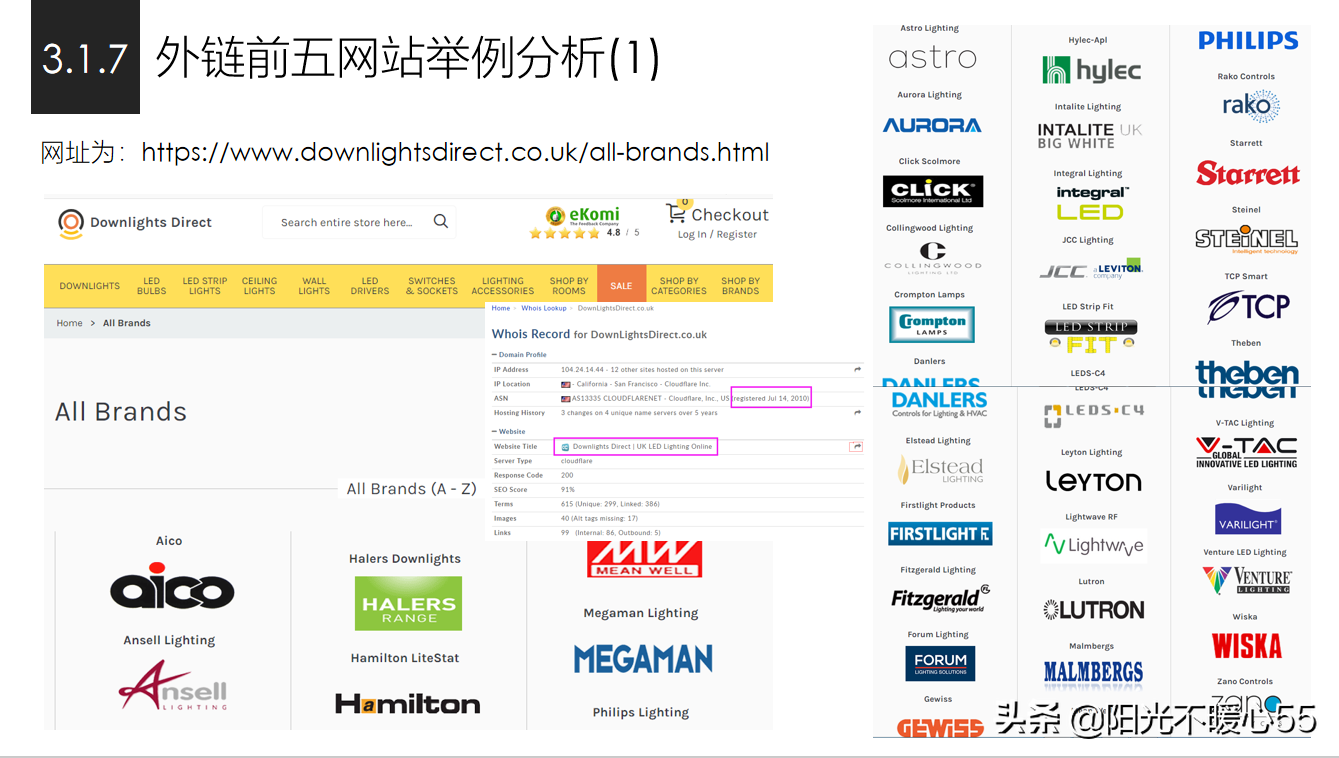The height and width of the screenshot is (758, 1339).
Task: Click the Click Scolmore logo
Action: [x=932, y=191]
